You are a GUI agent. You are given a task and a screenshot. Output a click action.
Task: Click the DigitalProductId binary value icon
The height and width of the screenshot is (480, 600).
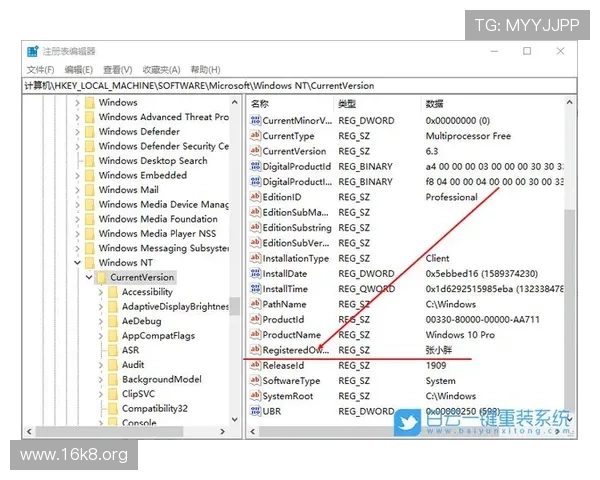click(255, 166)
